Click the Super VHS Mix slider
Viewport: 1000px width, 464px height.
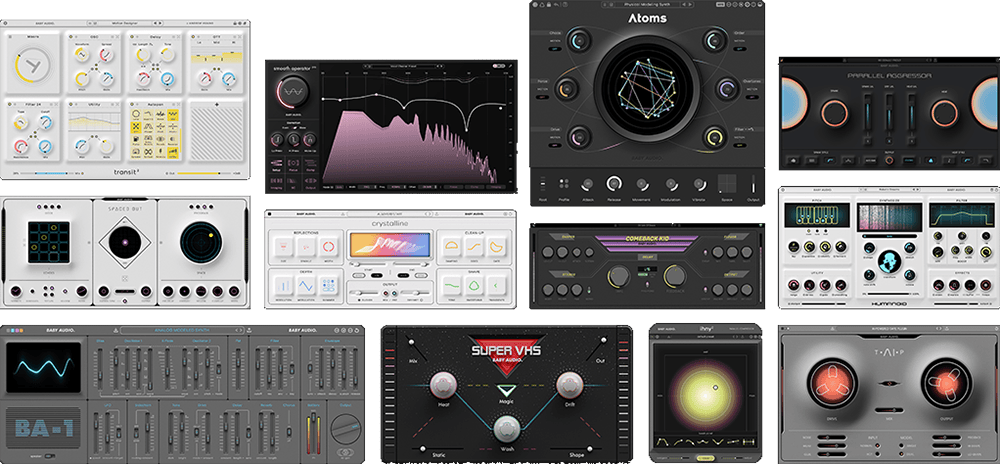tap(416, 348)
